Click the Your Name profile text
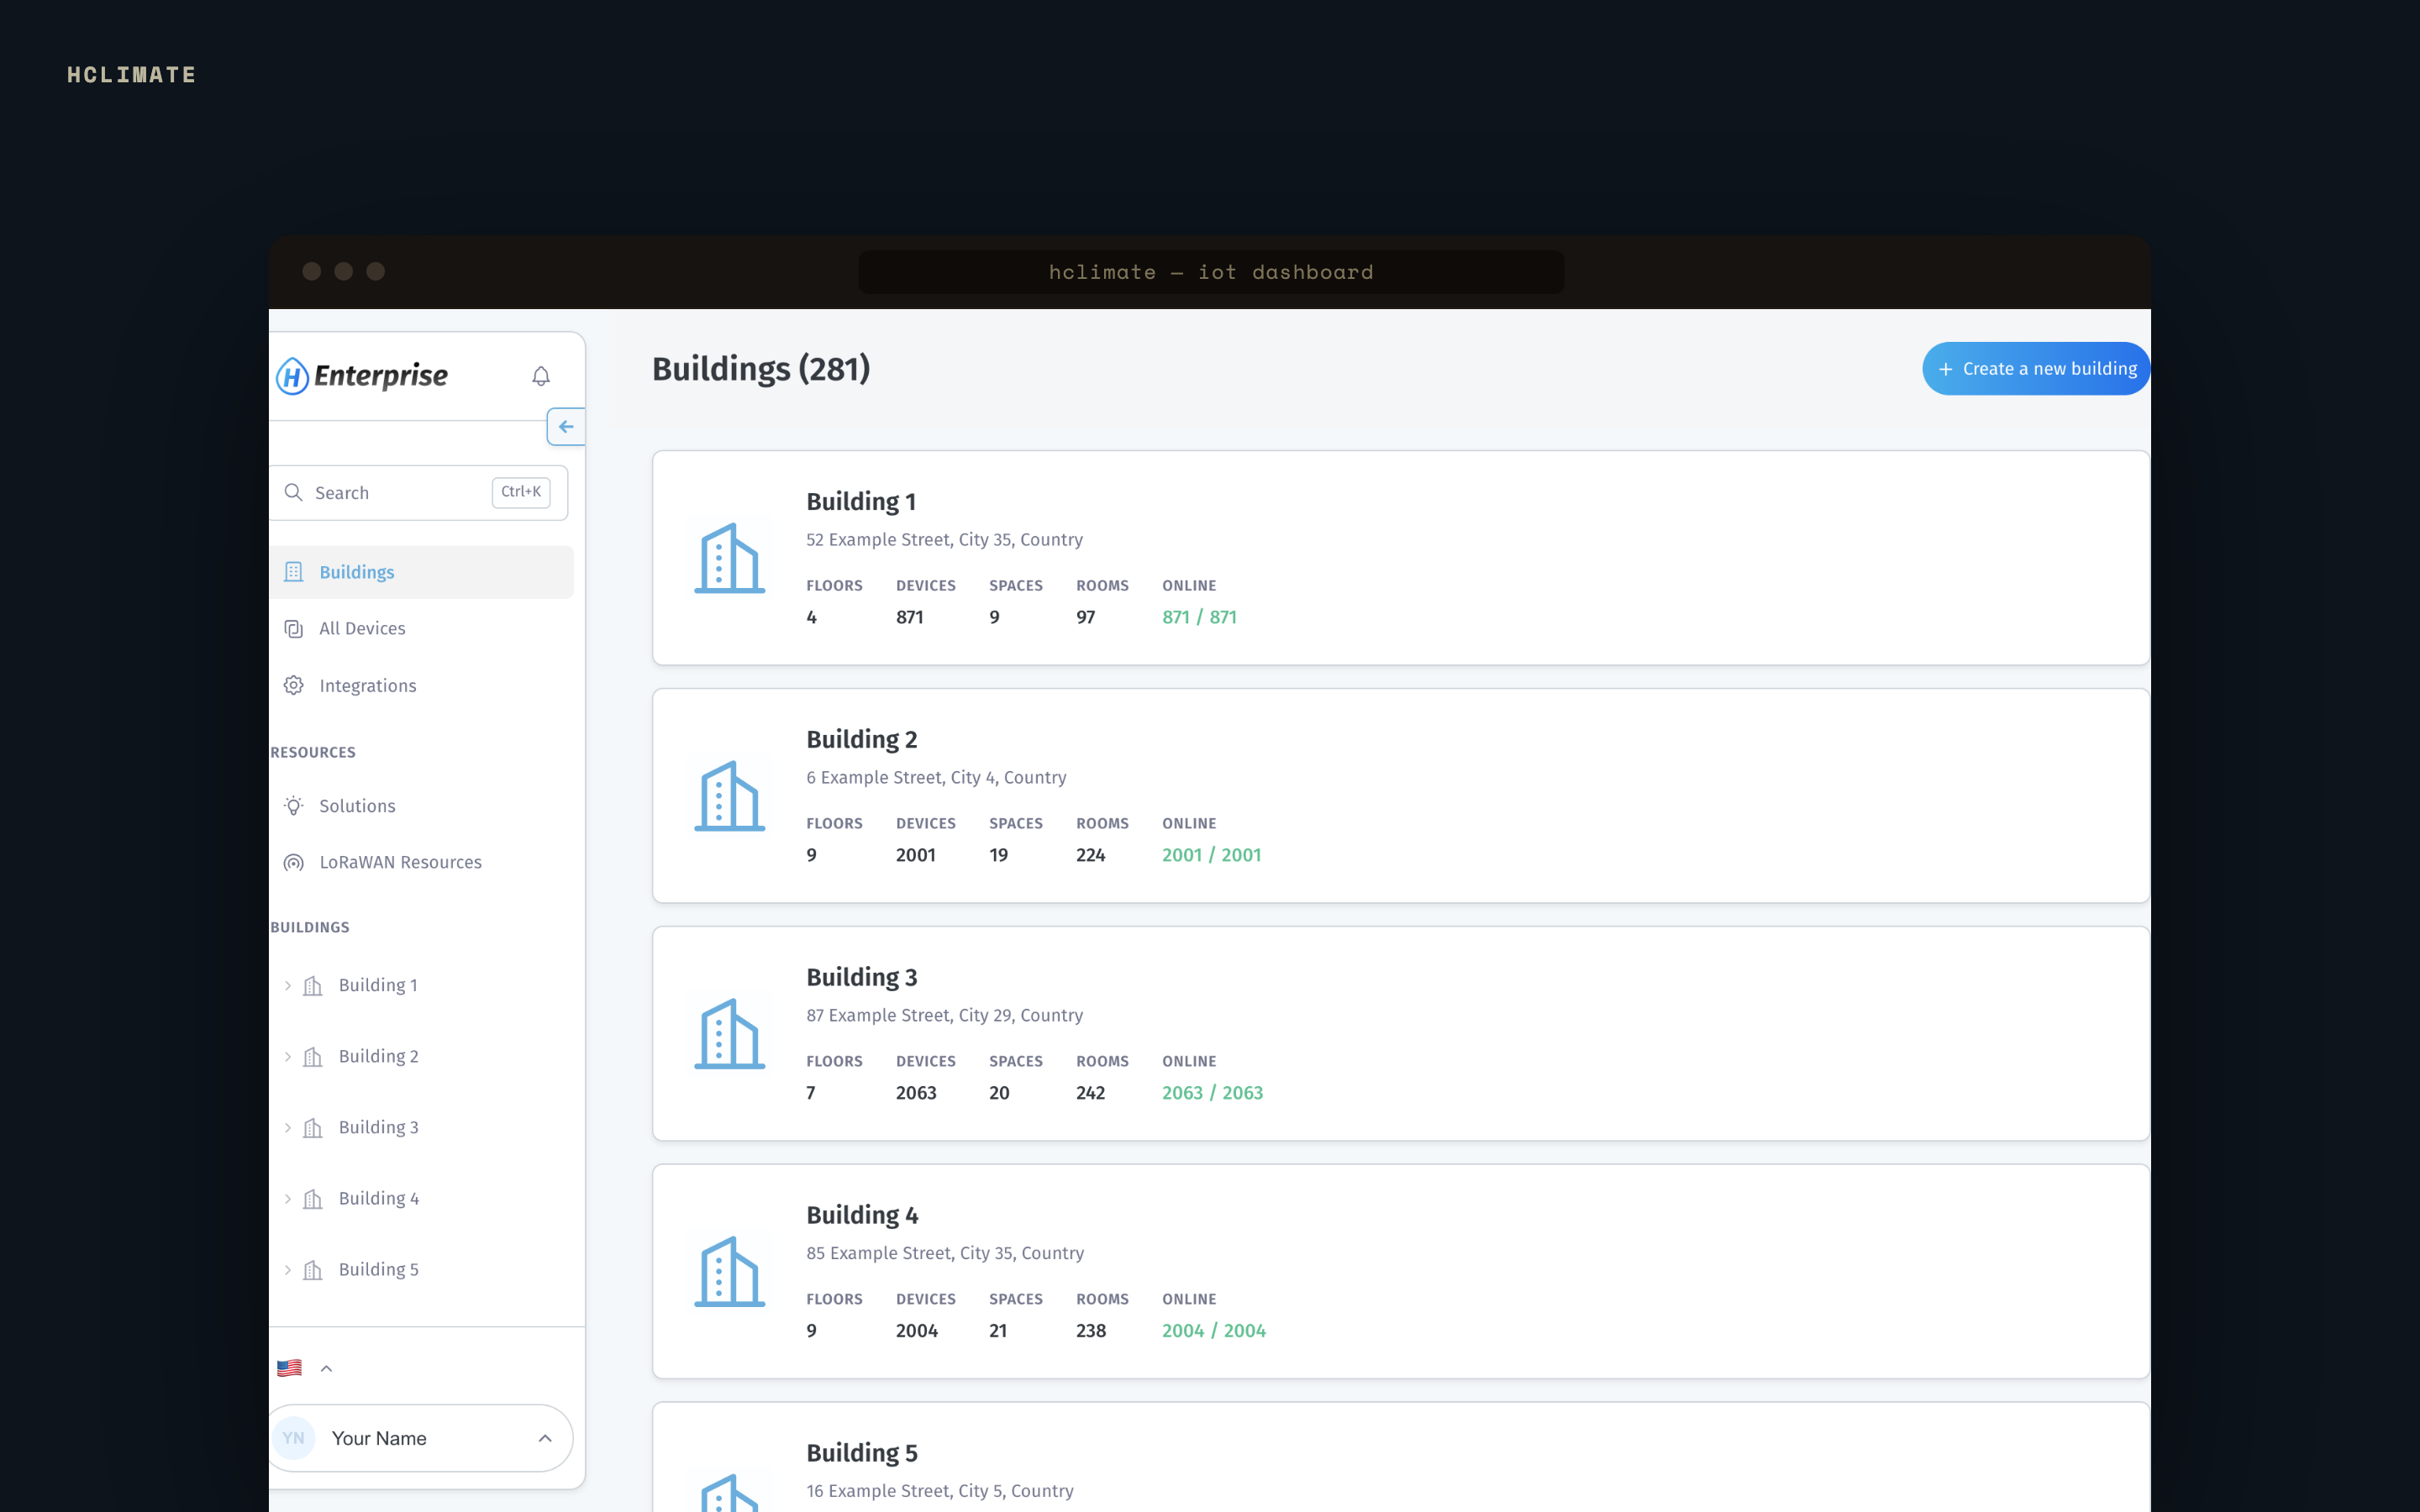 [x=379, y=1438]
